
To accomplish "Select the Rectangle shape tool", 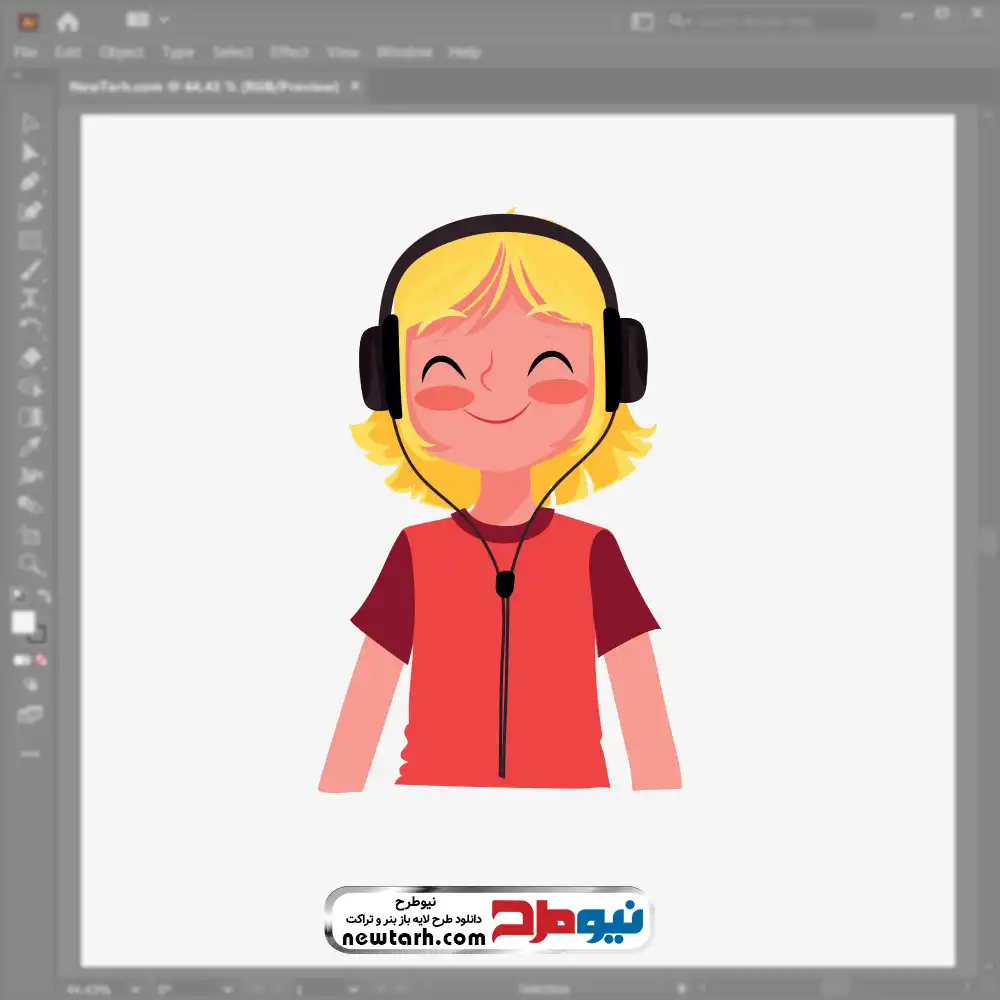I will 30,240.
